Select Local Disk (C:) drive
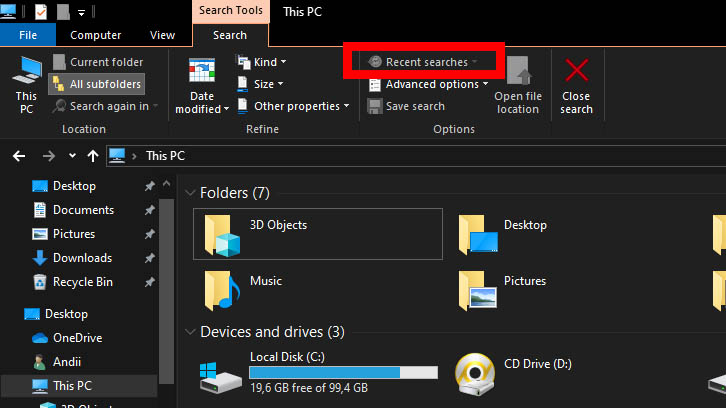726x408 pixels. (x=319, y=374)
